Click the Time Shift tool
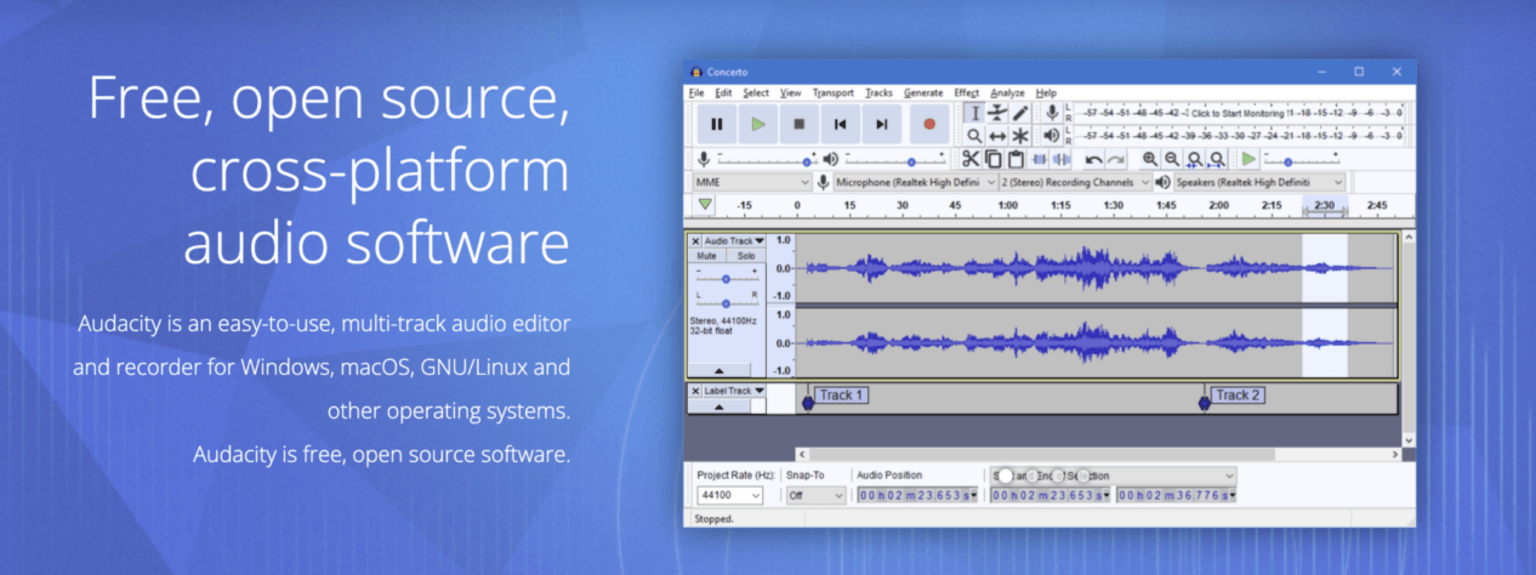This screenshot has height=575, width=1536. tap(997, 135)
